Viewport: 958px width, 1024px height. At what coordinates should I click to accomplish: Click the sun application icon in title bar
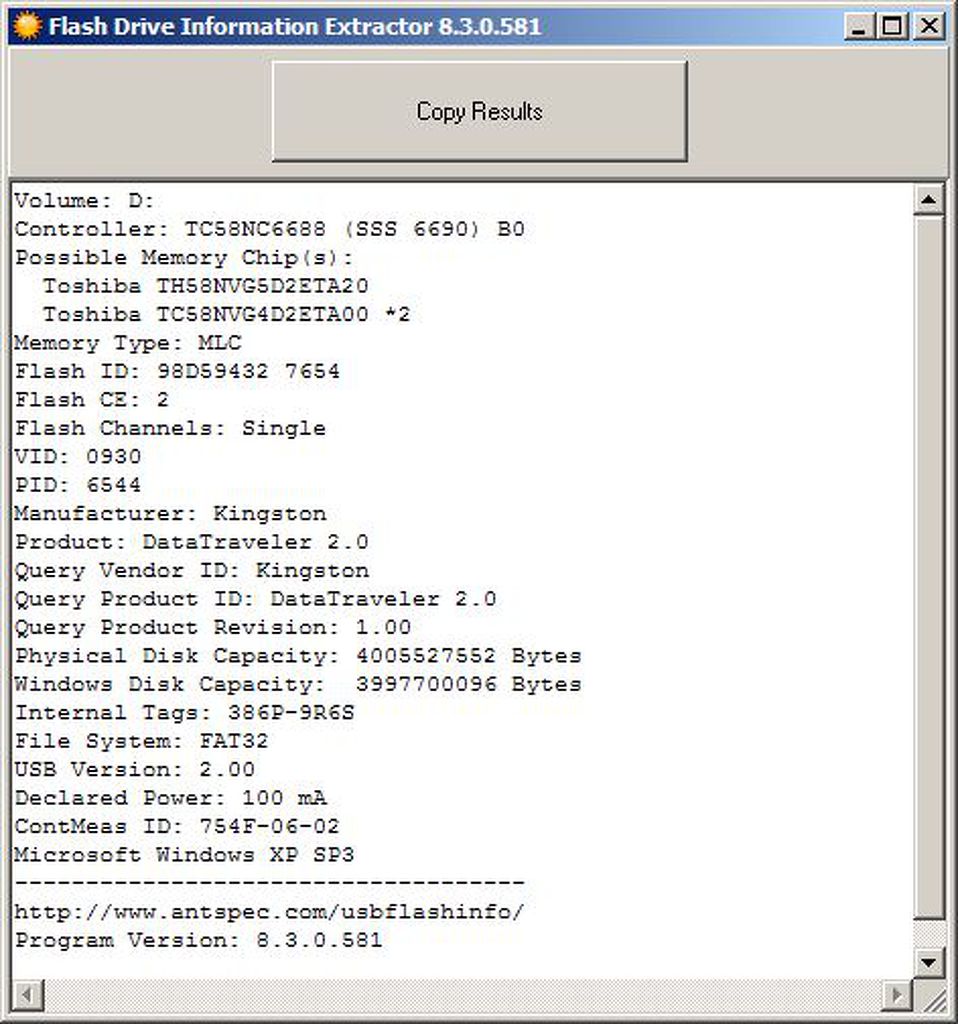[27, 26]
